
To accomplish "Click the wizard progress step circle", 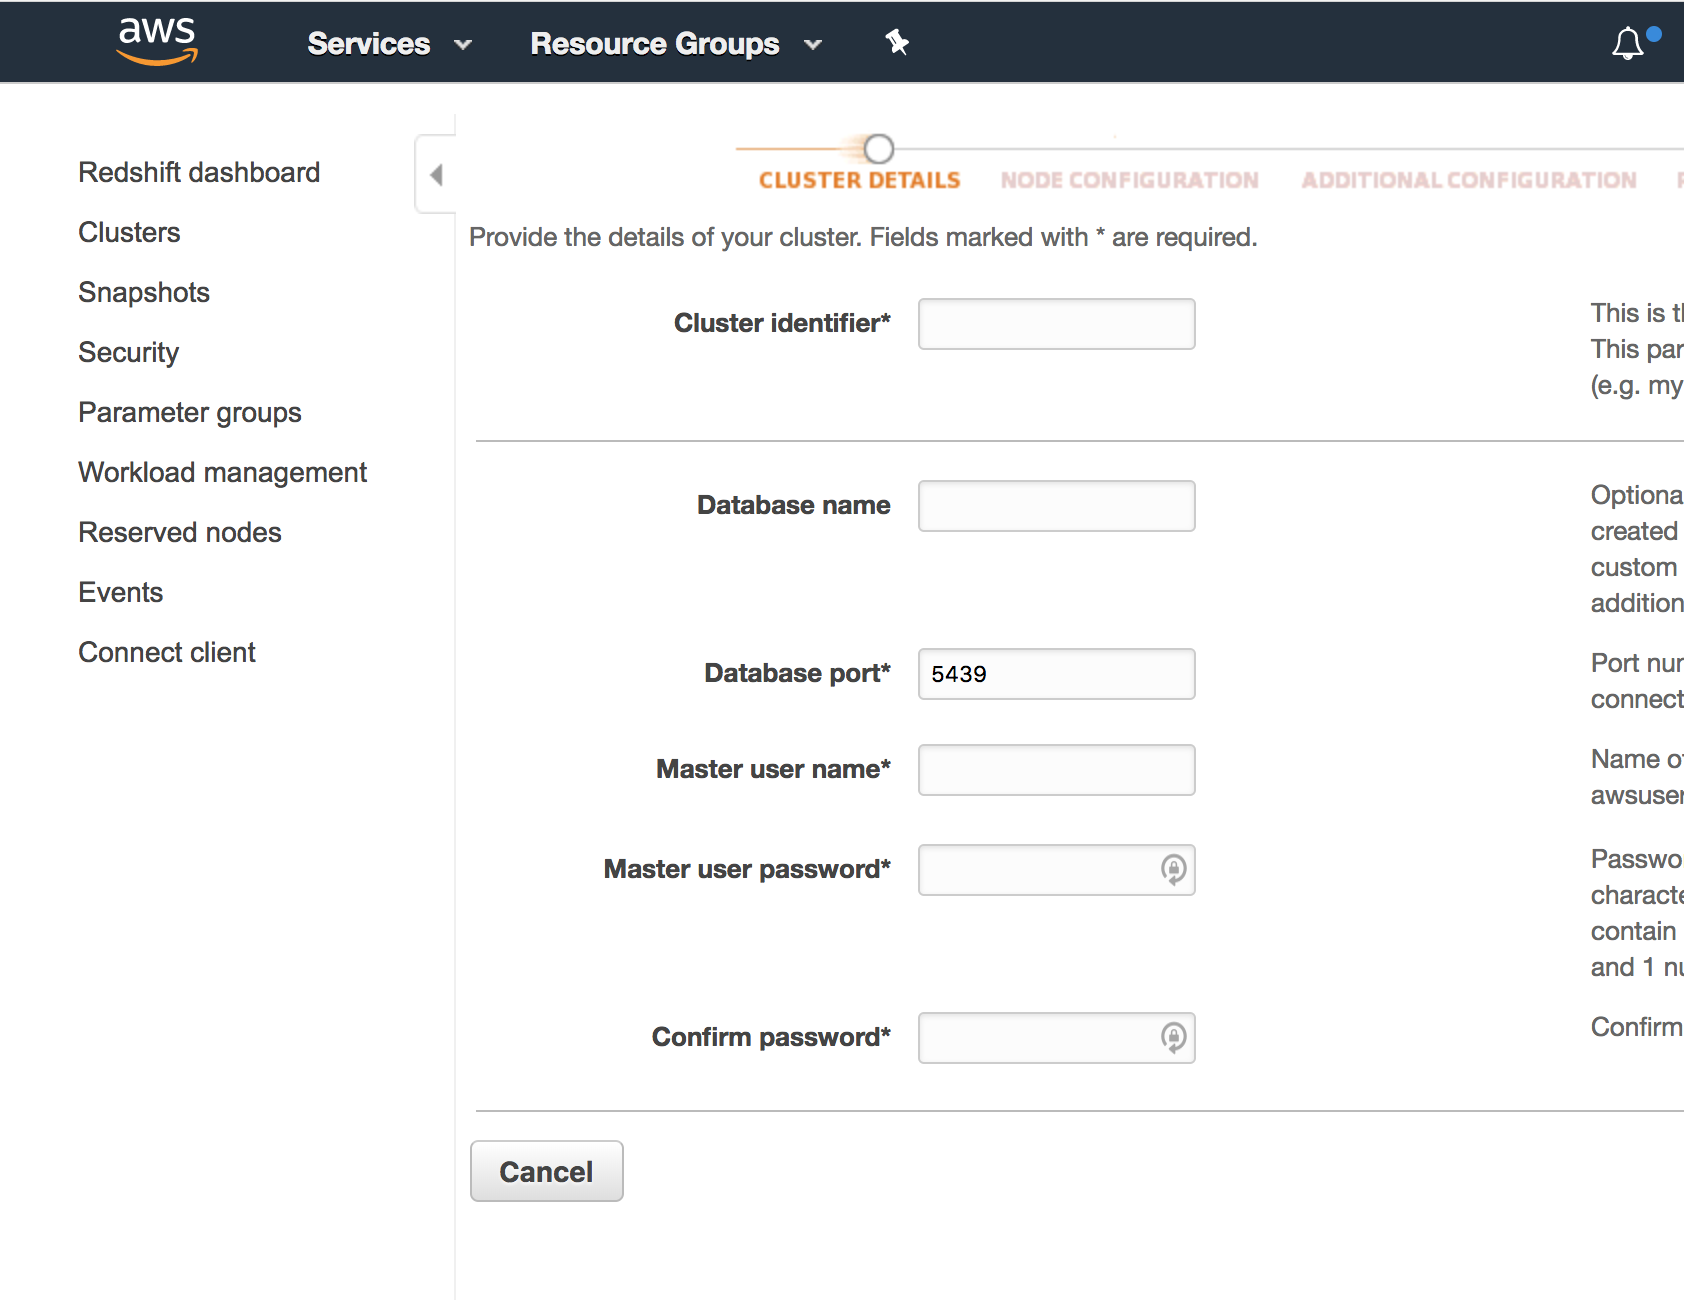I will 878,149.
